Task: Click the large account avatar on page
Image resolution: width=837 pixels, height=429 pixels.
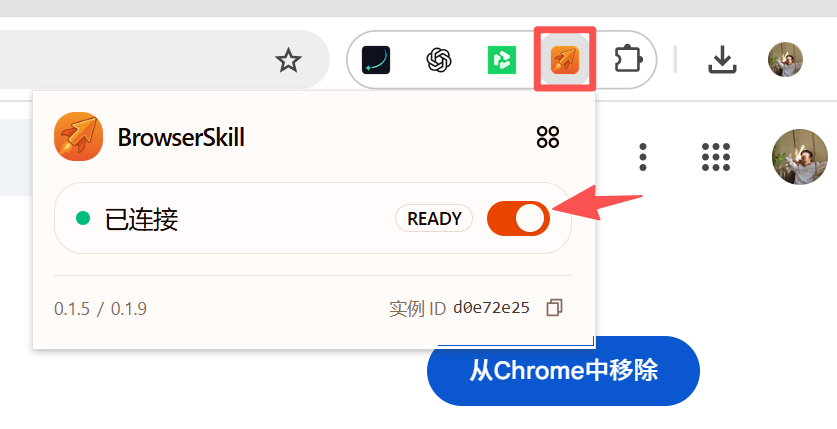Action: point(800,157)
